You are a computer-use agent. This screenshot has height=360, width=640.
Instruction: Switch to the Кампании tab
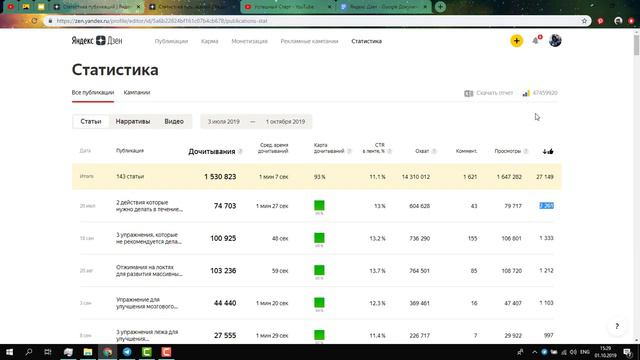[x=137, y=93]
